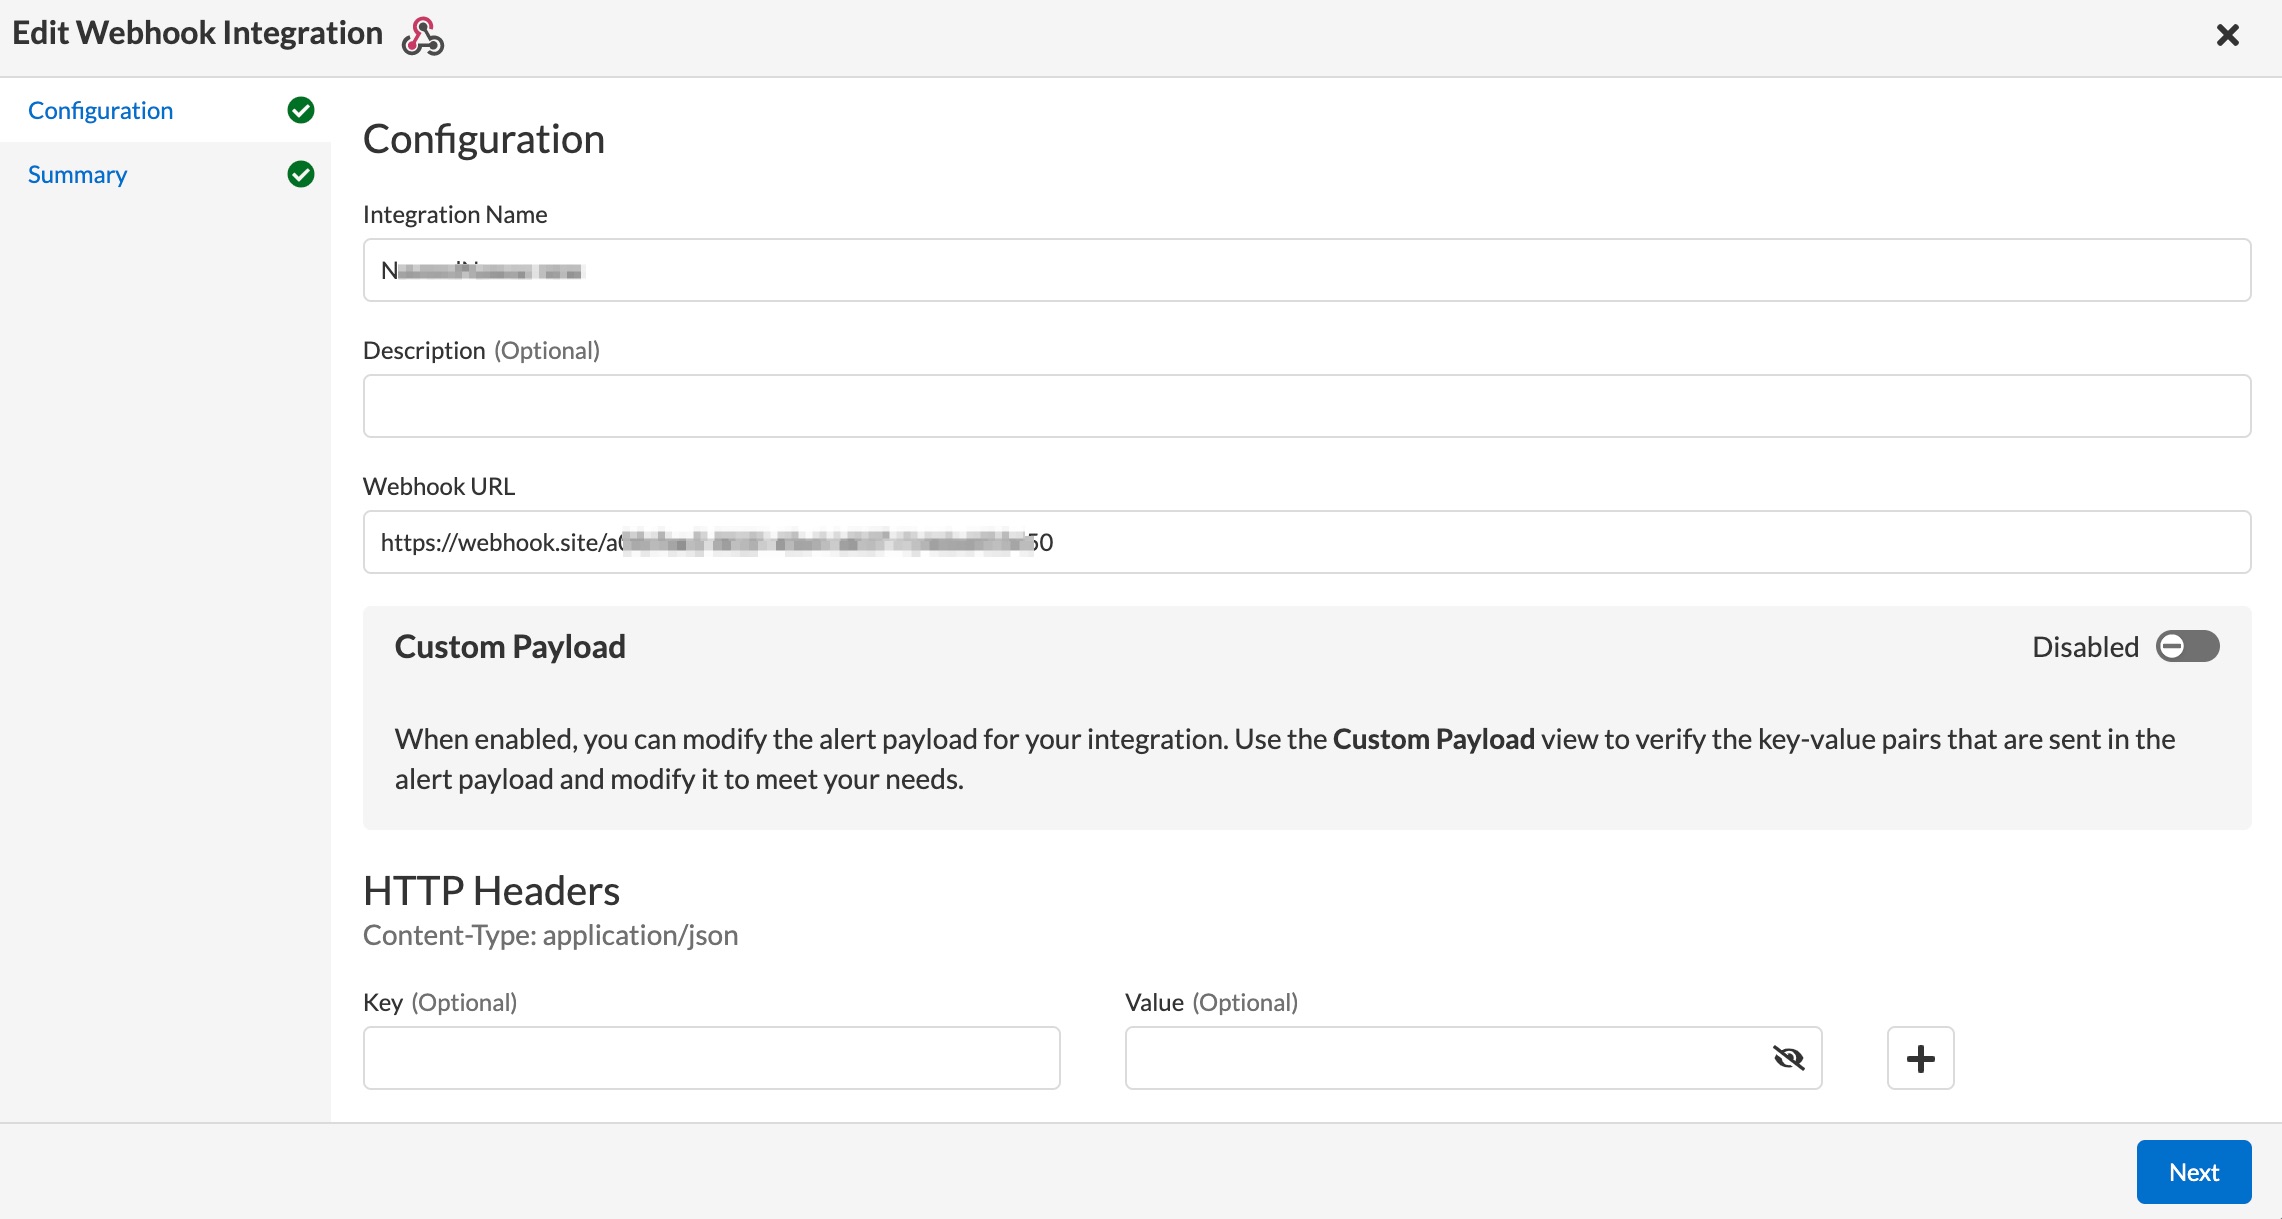Image resolution: width=2282 pixels, height=1219 pixels.
Task: Select the Webhook URL input field
Action: point(1306,542)
